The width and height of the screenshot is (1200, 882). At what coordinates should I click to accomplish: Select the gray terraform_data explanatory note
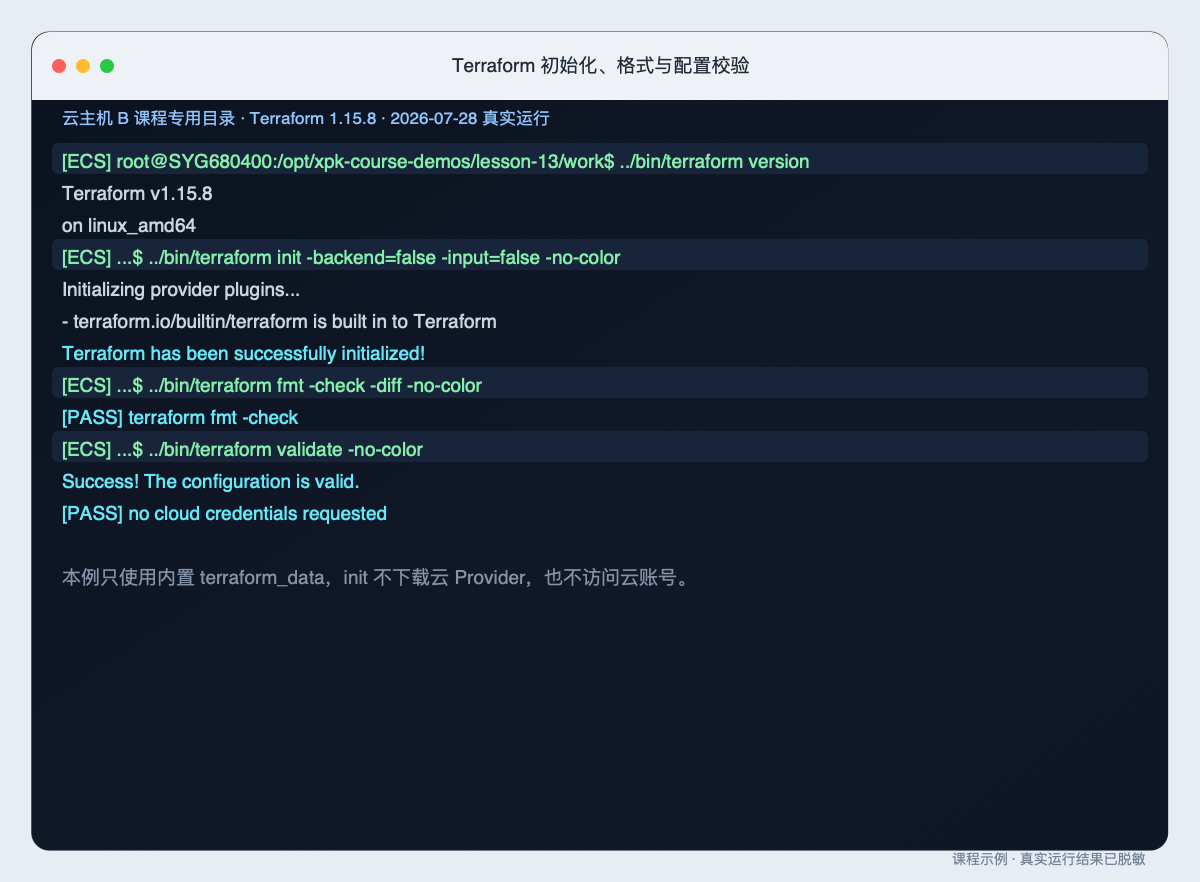(376, 577)
